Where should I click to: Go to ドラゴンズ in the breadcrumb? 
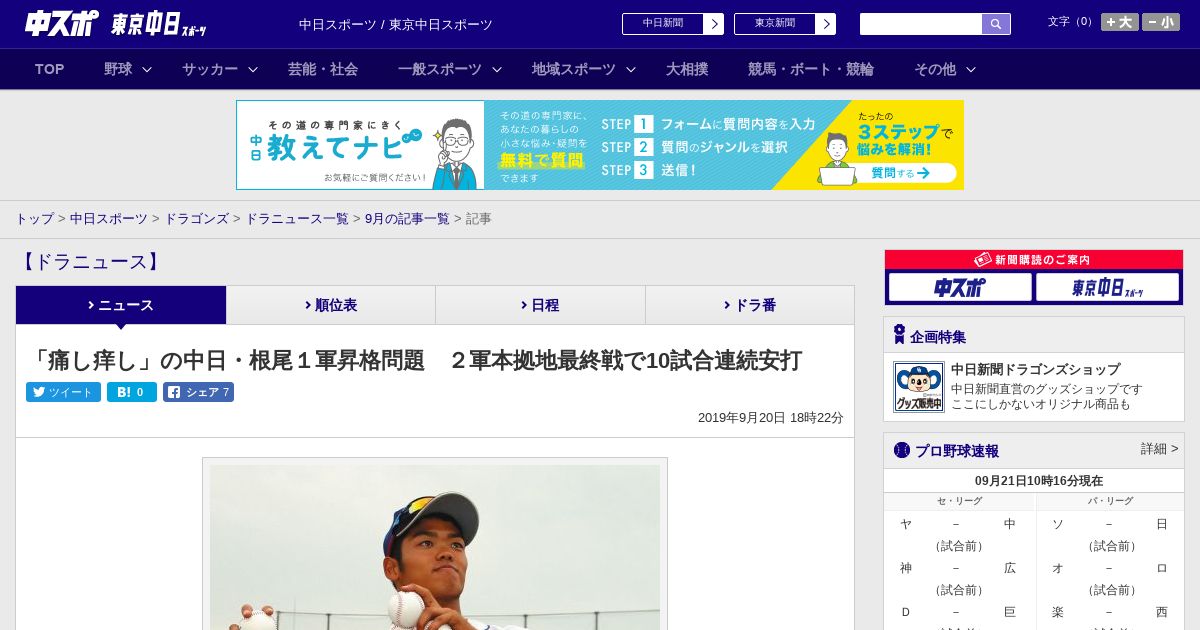pyautogui.click(x=197, y=218)
